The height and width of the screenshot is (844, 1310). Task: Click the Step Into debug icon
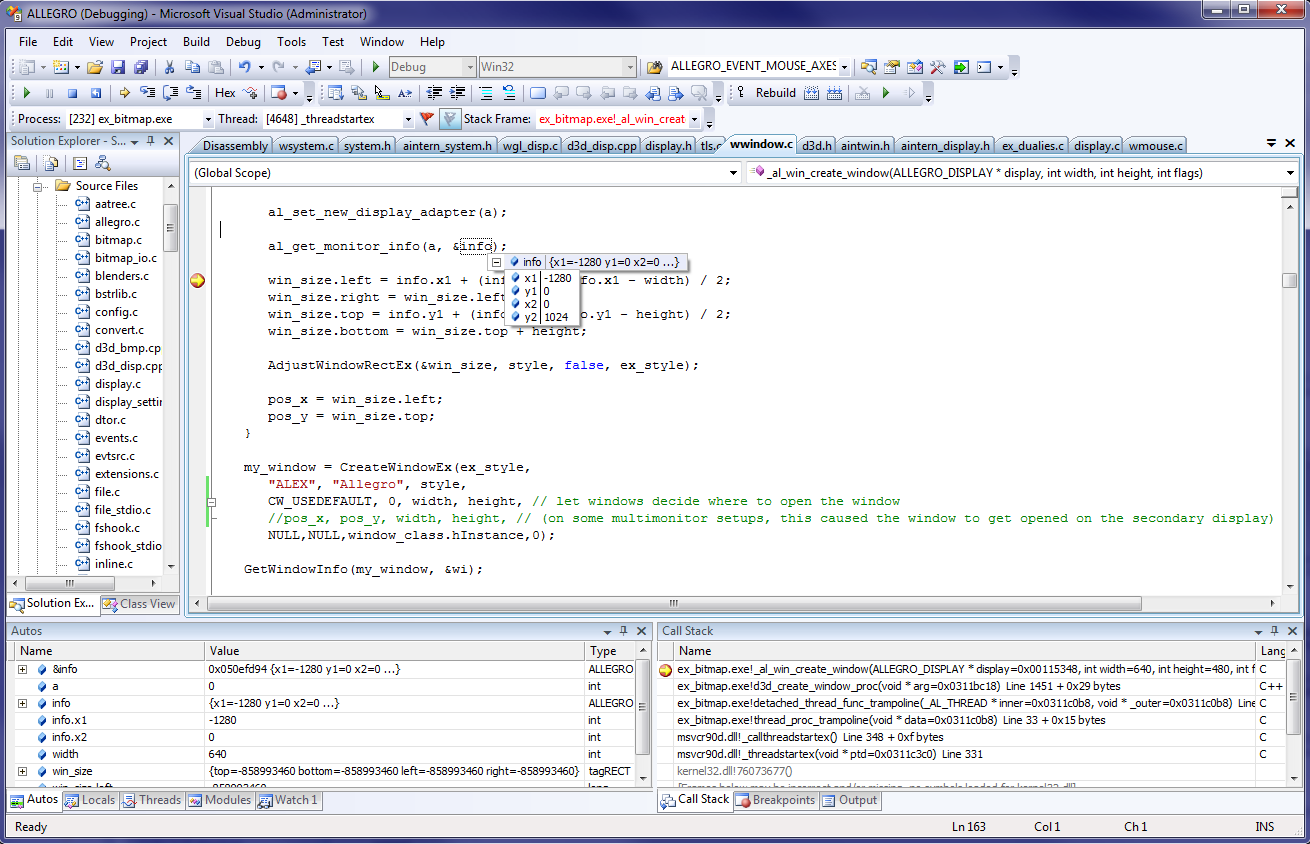pos(147,93)
